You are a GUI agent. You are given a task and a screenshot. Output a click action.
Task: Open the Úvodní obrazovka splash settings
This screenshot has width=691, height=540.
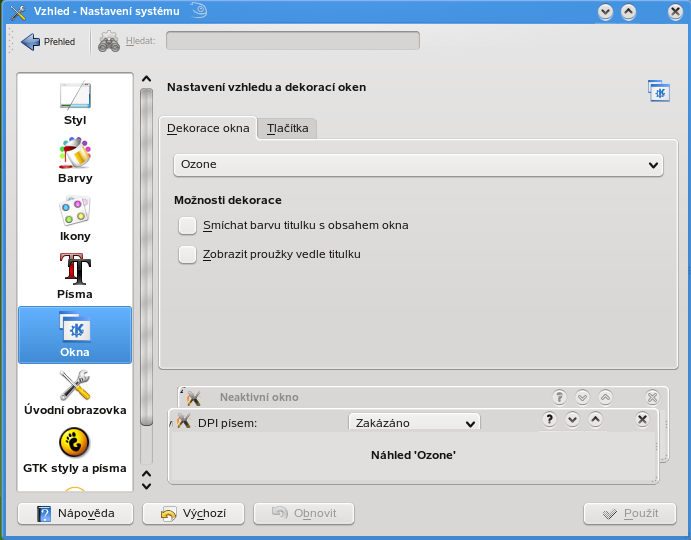75,392
